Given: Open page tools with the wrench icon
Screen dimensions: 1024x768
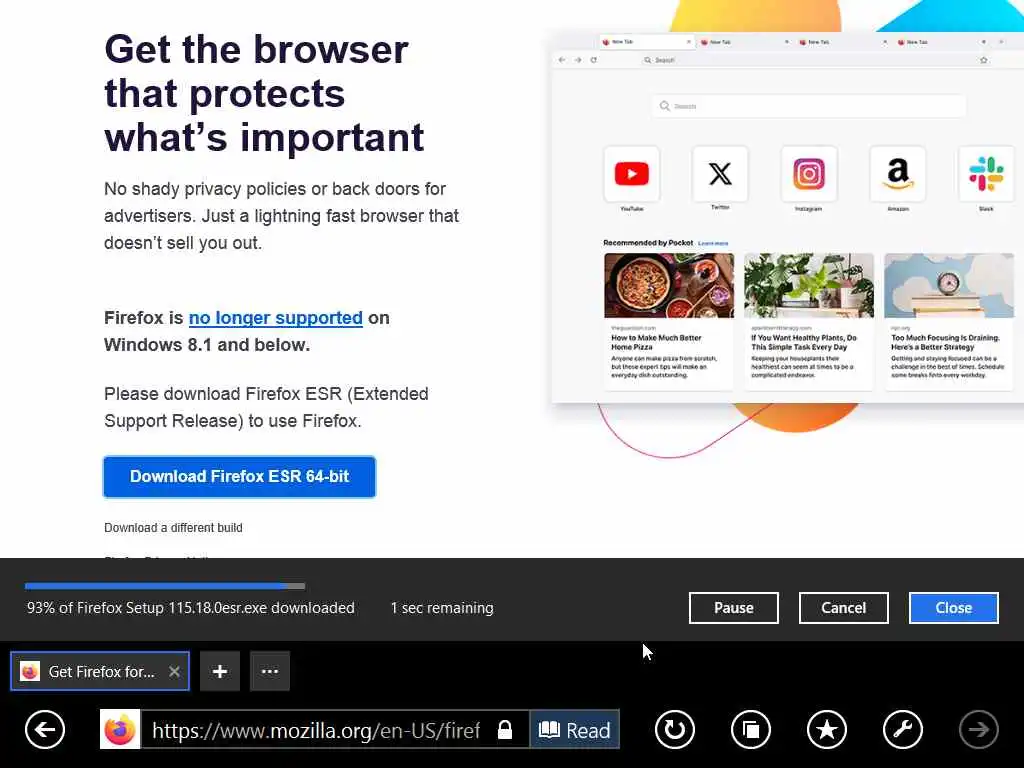Looking at the screenshot, I should click(903, 729).
